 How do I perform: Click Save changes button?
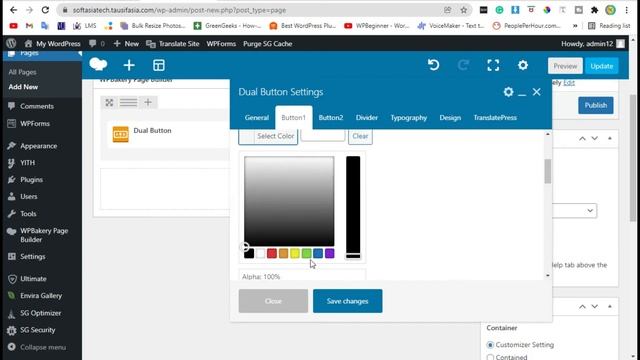pyautogui.click(x=347, y=301)
